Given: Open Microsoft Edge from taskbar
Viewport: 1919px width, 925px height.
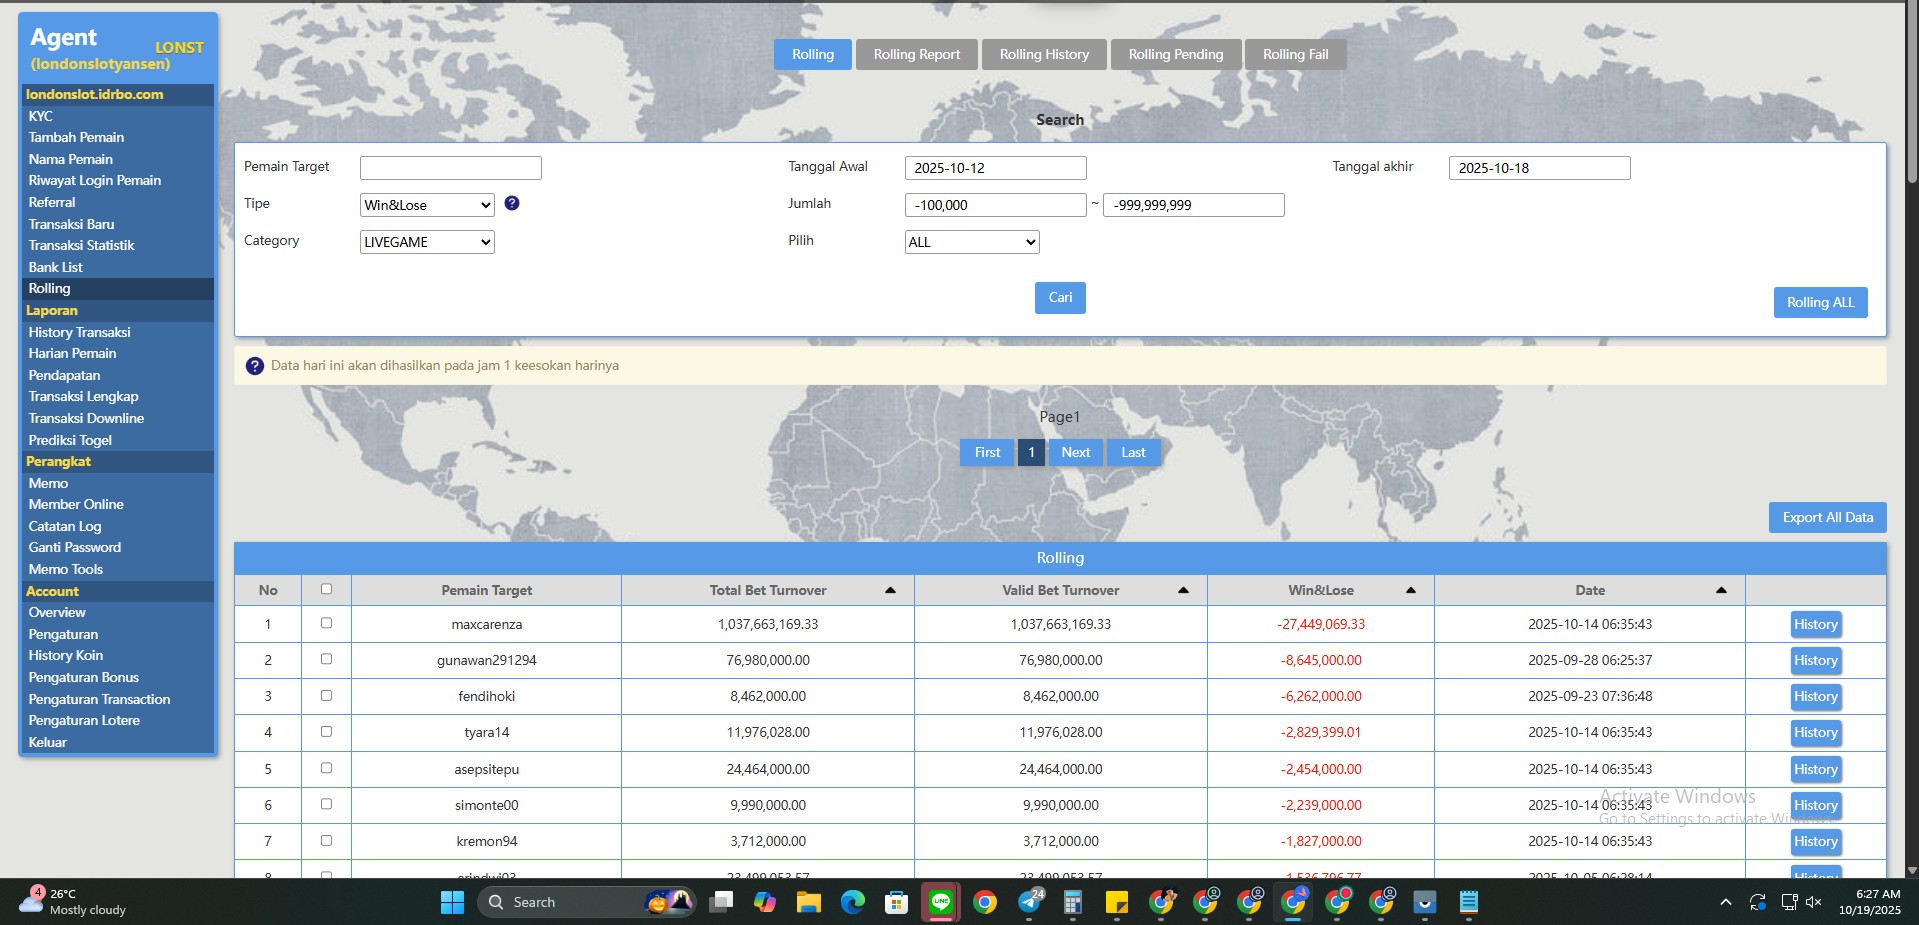Looking at the screenshot, I should (852, 902).
